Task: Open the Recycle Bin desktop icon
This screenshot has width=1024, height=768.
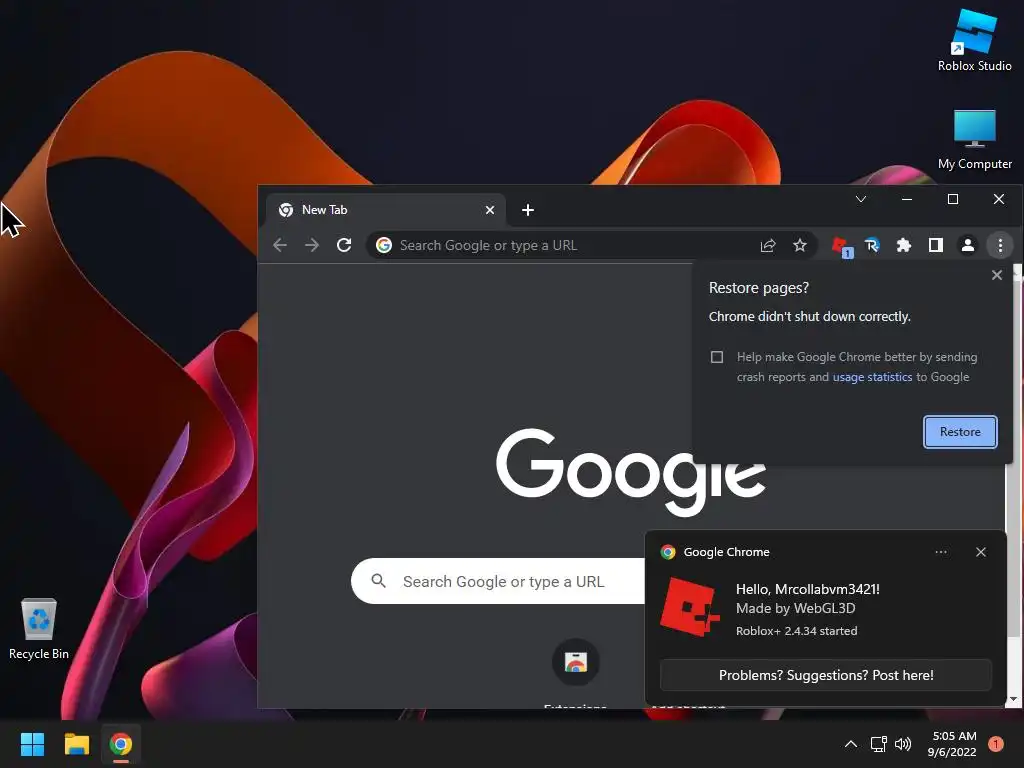Action: [39, 629]
